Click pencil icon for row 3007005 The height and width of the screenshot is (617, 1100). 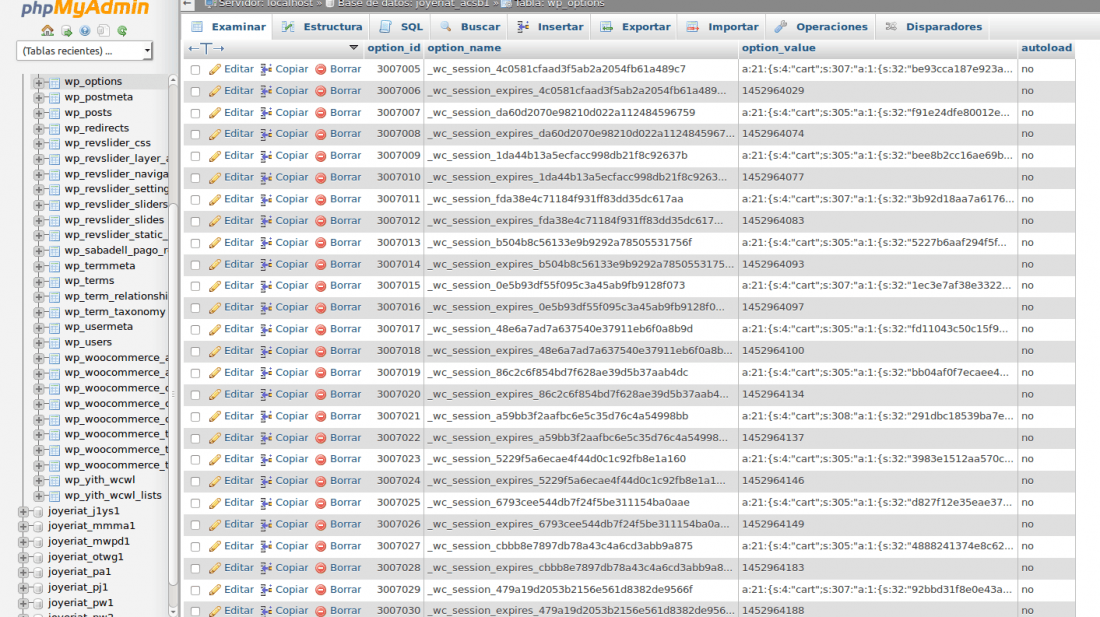point(215,69)
